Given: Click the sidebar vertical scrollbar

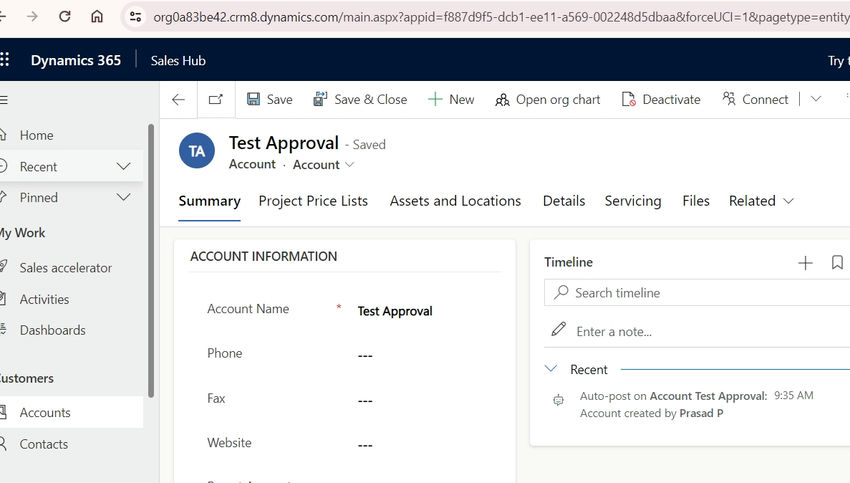Looking at the screenshot, I should pos(151,260).
